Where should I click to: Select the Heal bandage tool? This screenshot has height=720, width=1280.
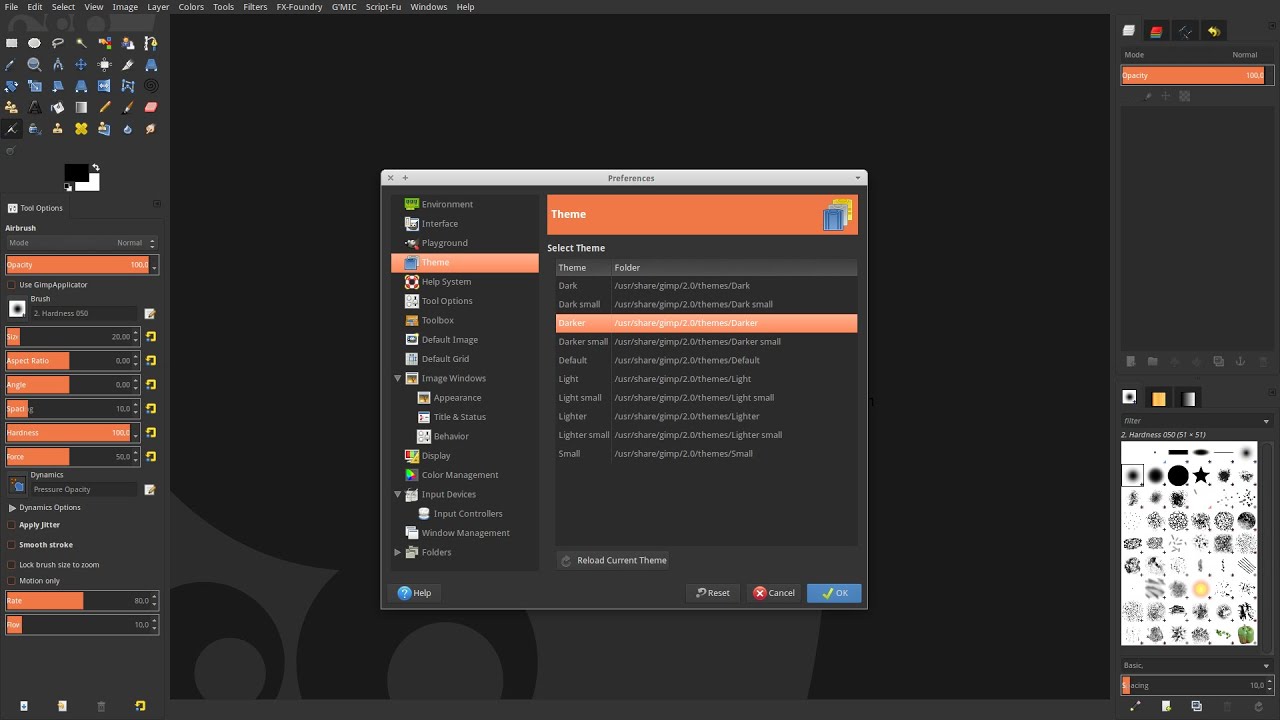point(81,129)
